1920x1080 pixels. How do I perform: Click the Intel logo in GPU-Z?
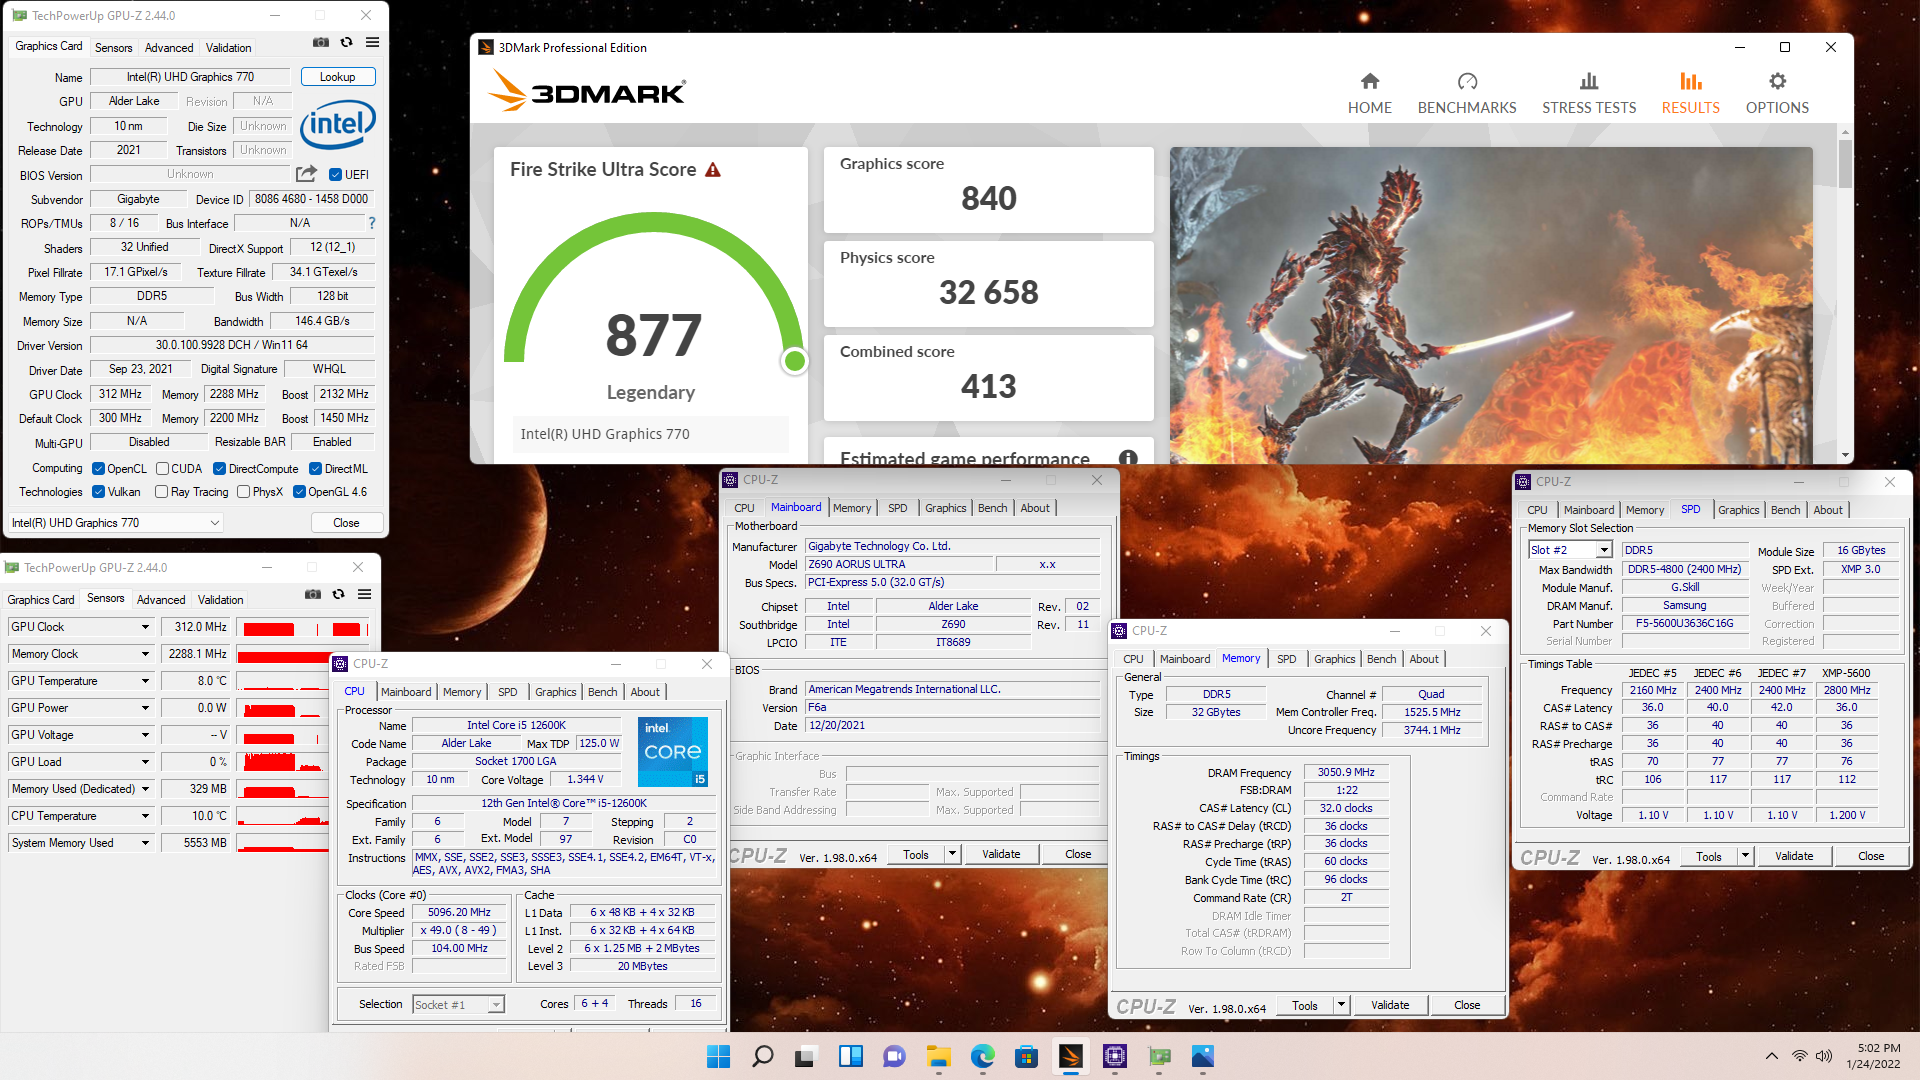click(338, 125)
